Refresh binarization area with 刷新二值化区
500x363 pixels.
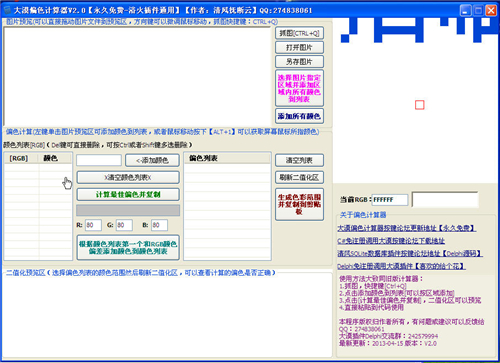tap(299, 177)
